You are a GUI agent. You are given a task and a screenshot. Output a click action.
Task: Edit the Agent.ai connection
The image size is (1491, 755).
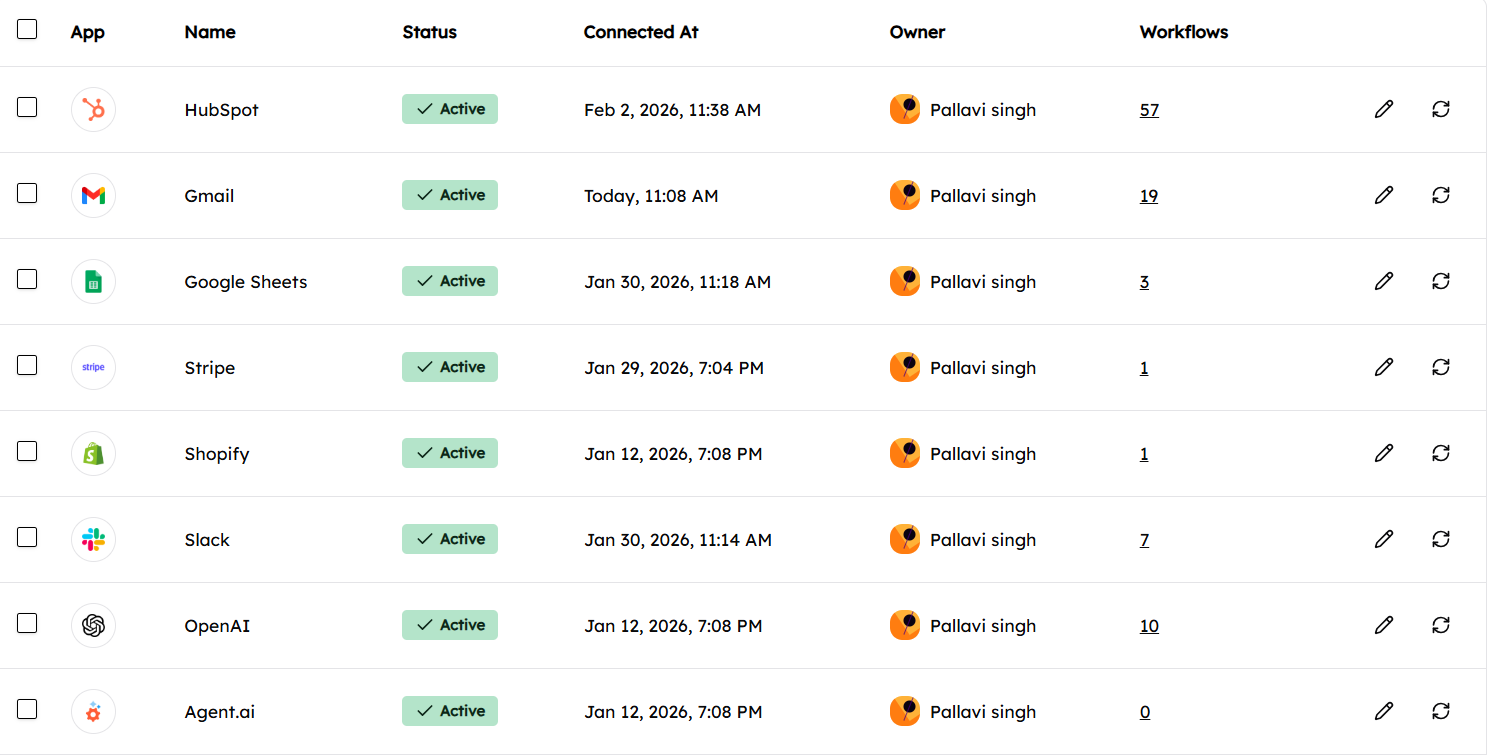tap(1383, 711)
